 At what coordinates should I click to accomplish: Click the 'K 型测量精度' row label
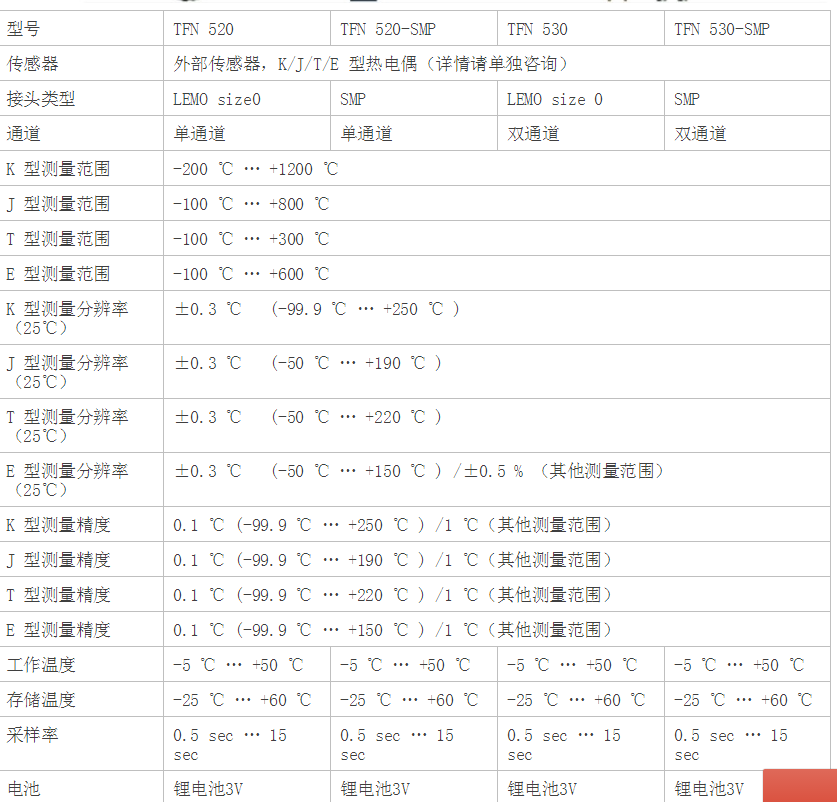point(58,525)
